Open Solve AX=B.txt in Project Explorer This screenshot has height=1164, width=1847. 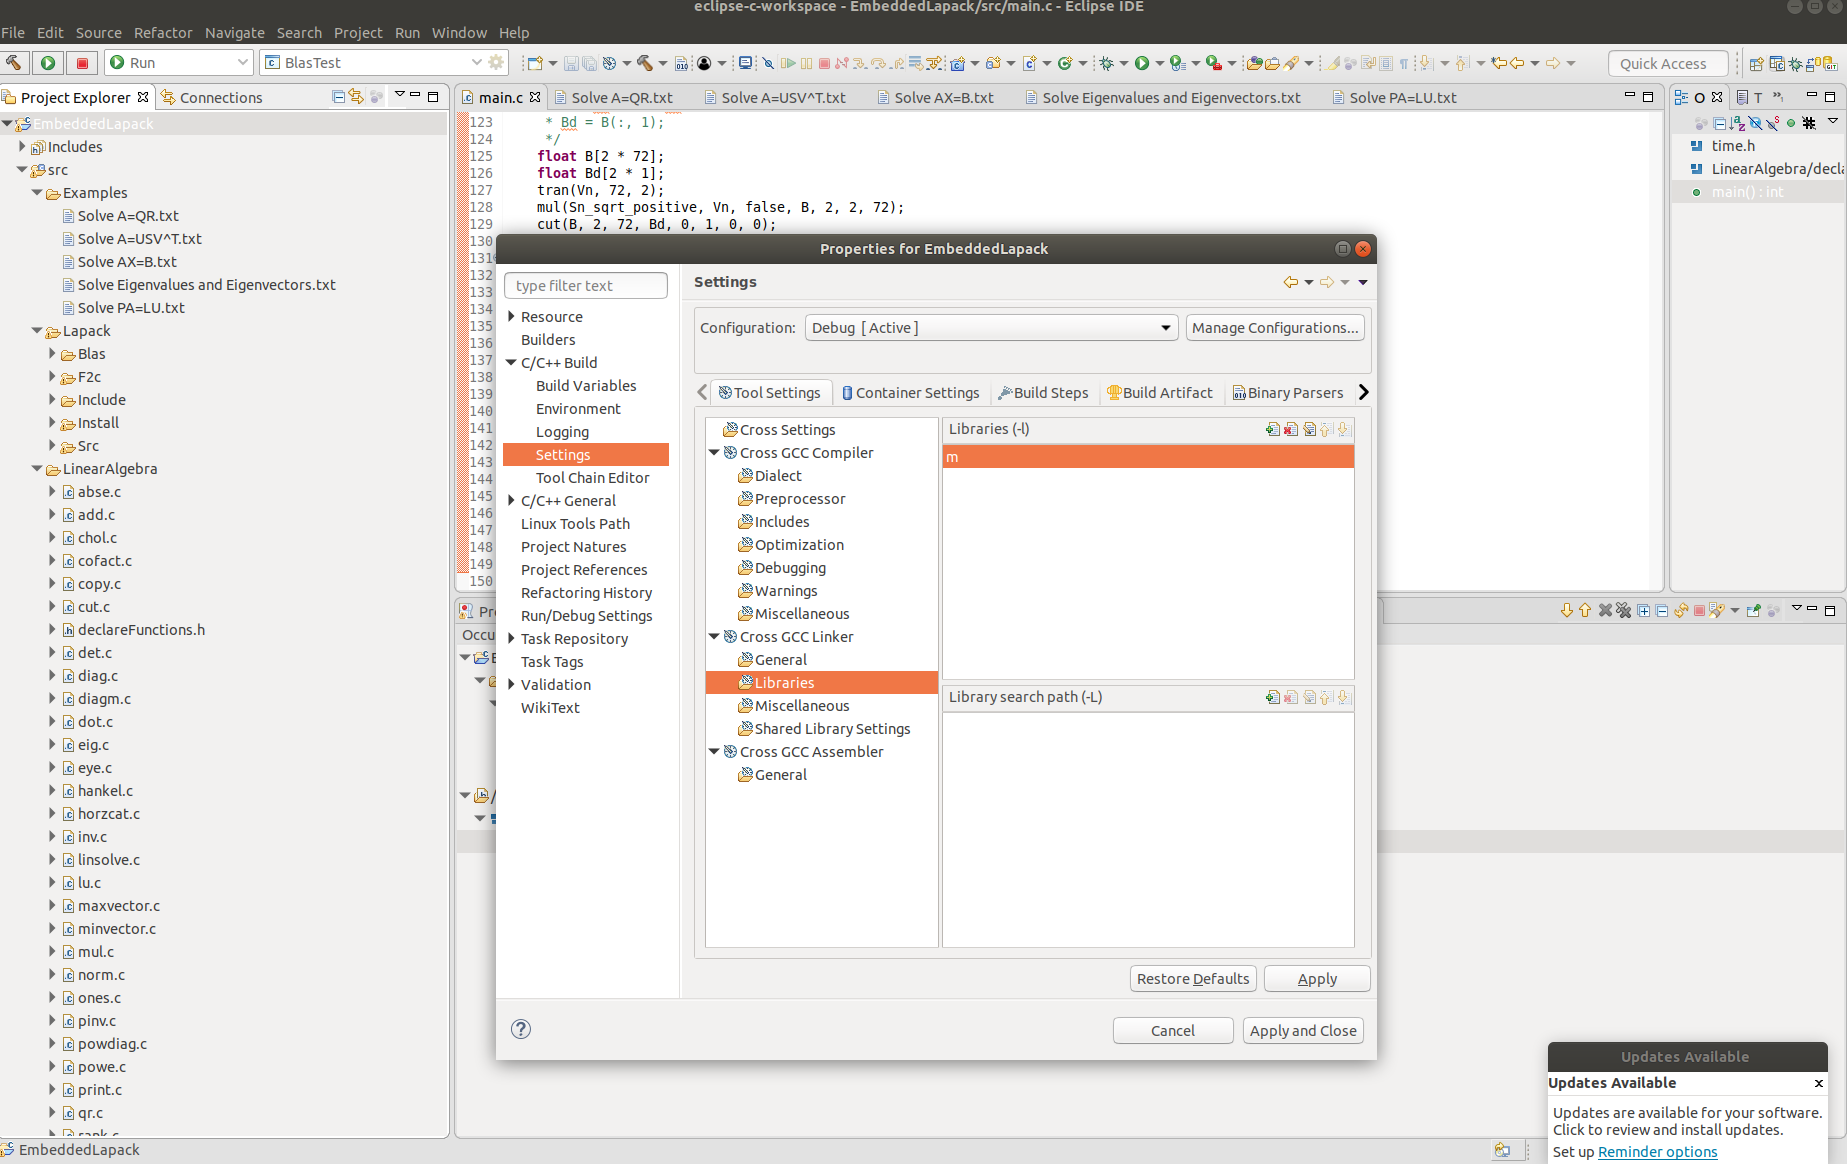127,262
